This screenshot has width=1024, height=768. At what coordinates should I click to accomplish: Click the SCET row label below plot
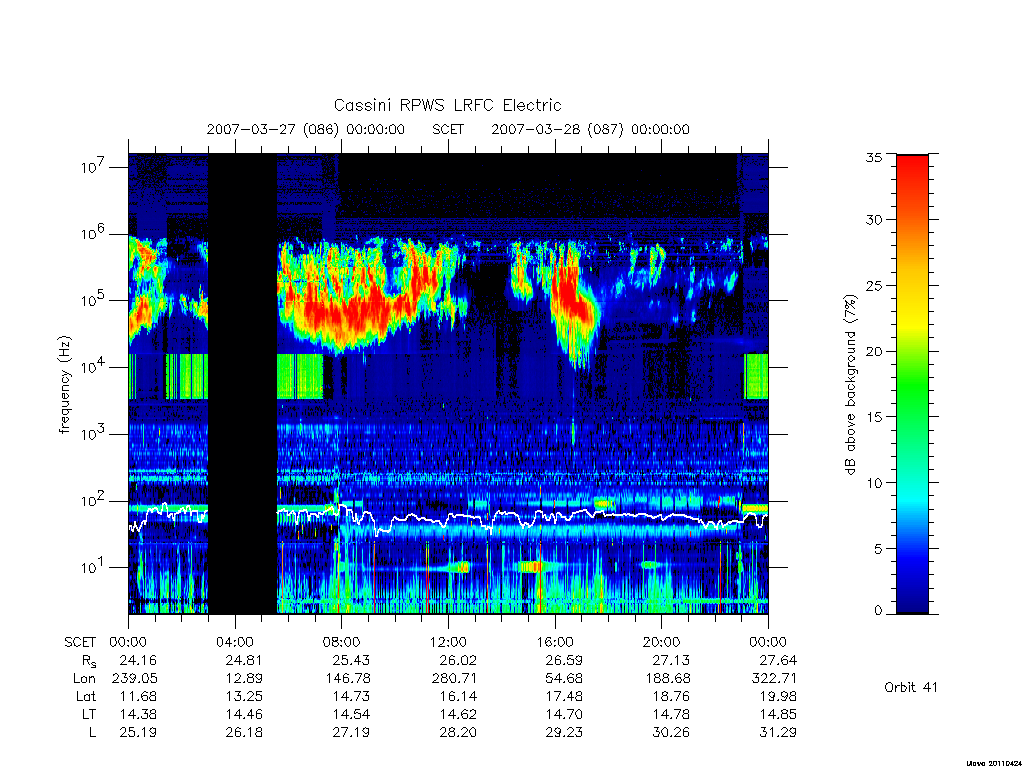pyautogui.click(x=80, y=642)
